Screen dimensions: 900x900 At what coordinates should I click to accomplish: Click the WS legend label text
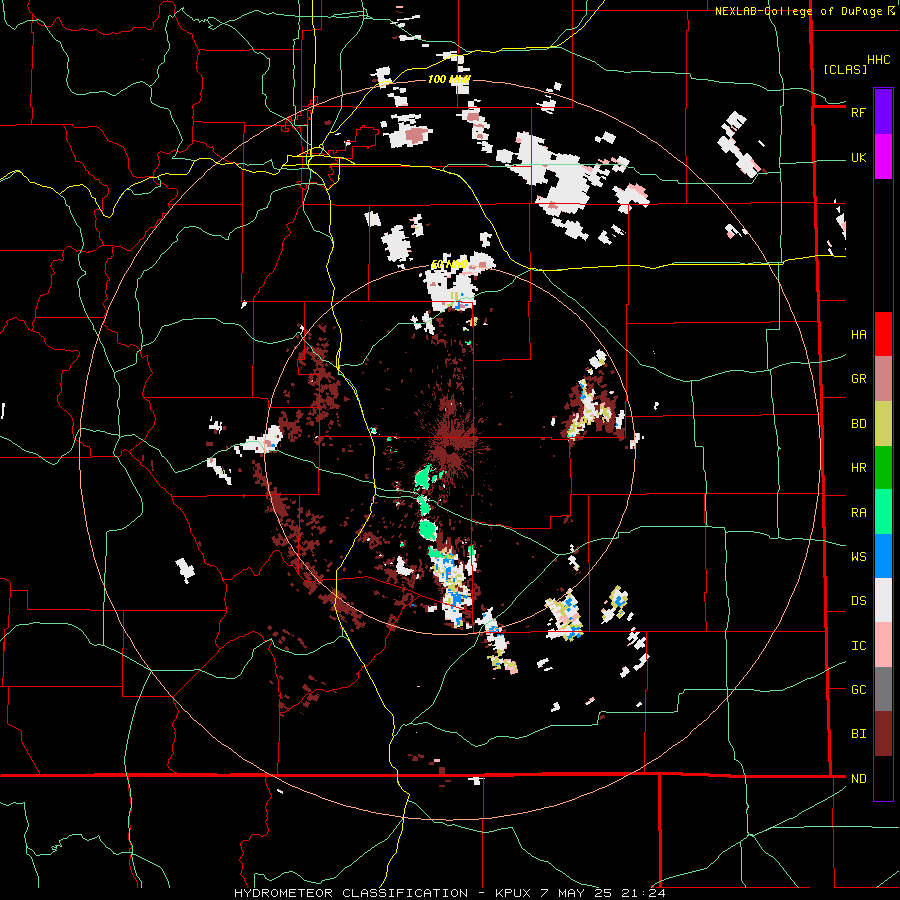click(858, 557)
